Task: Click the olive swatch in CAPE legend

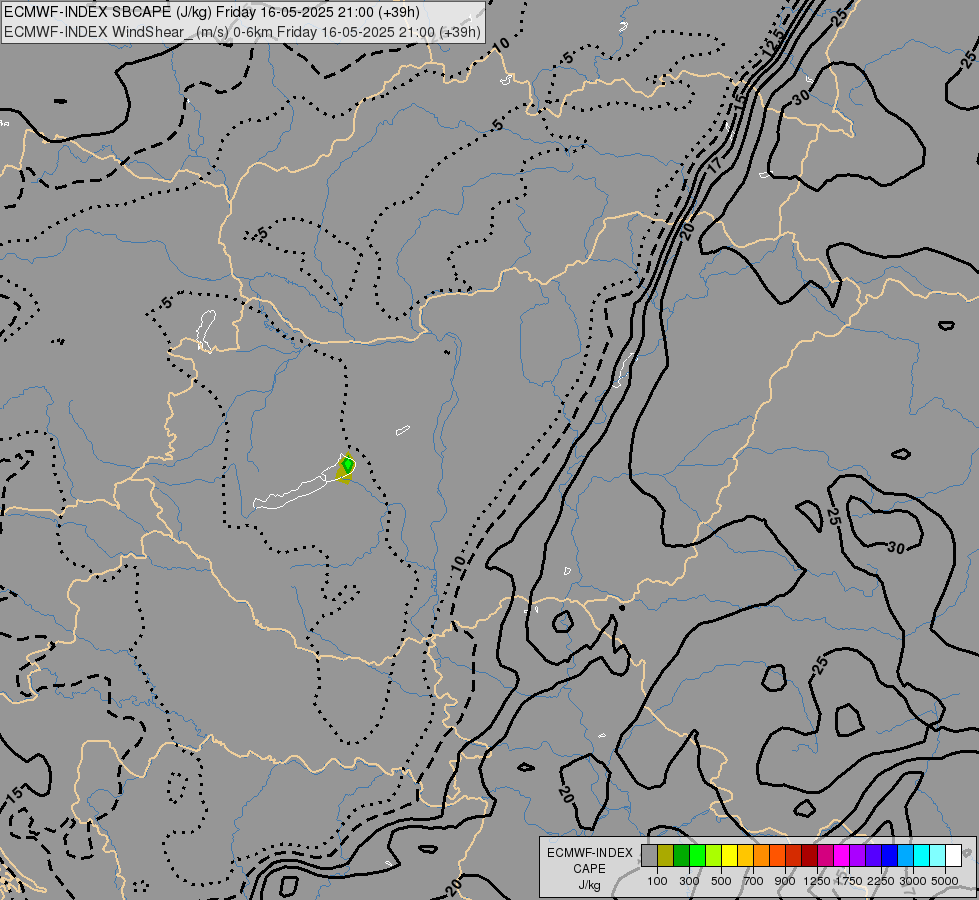Action: [x=666, y=855]
